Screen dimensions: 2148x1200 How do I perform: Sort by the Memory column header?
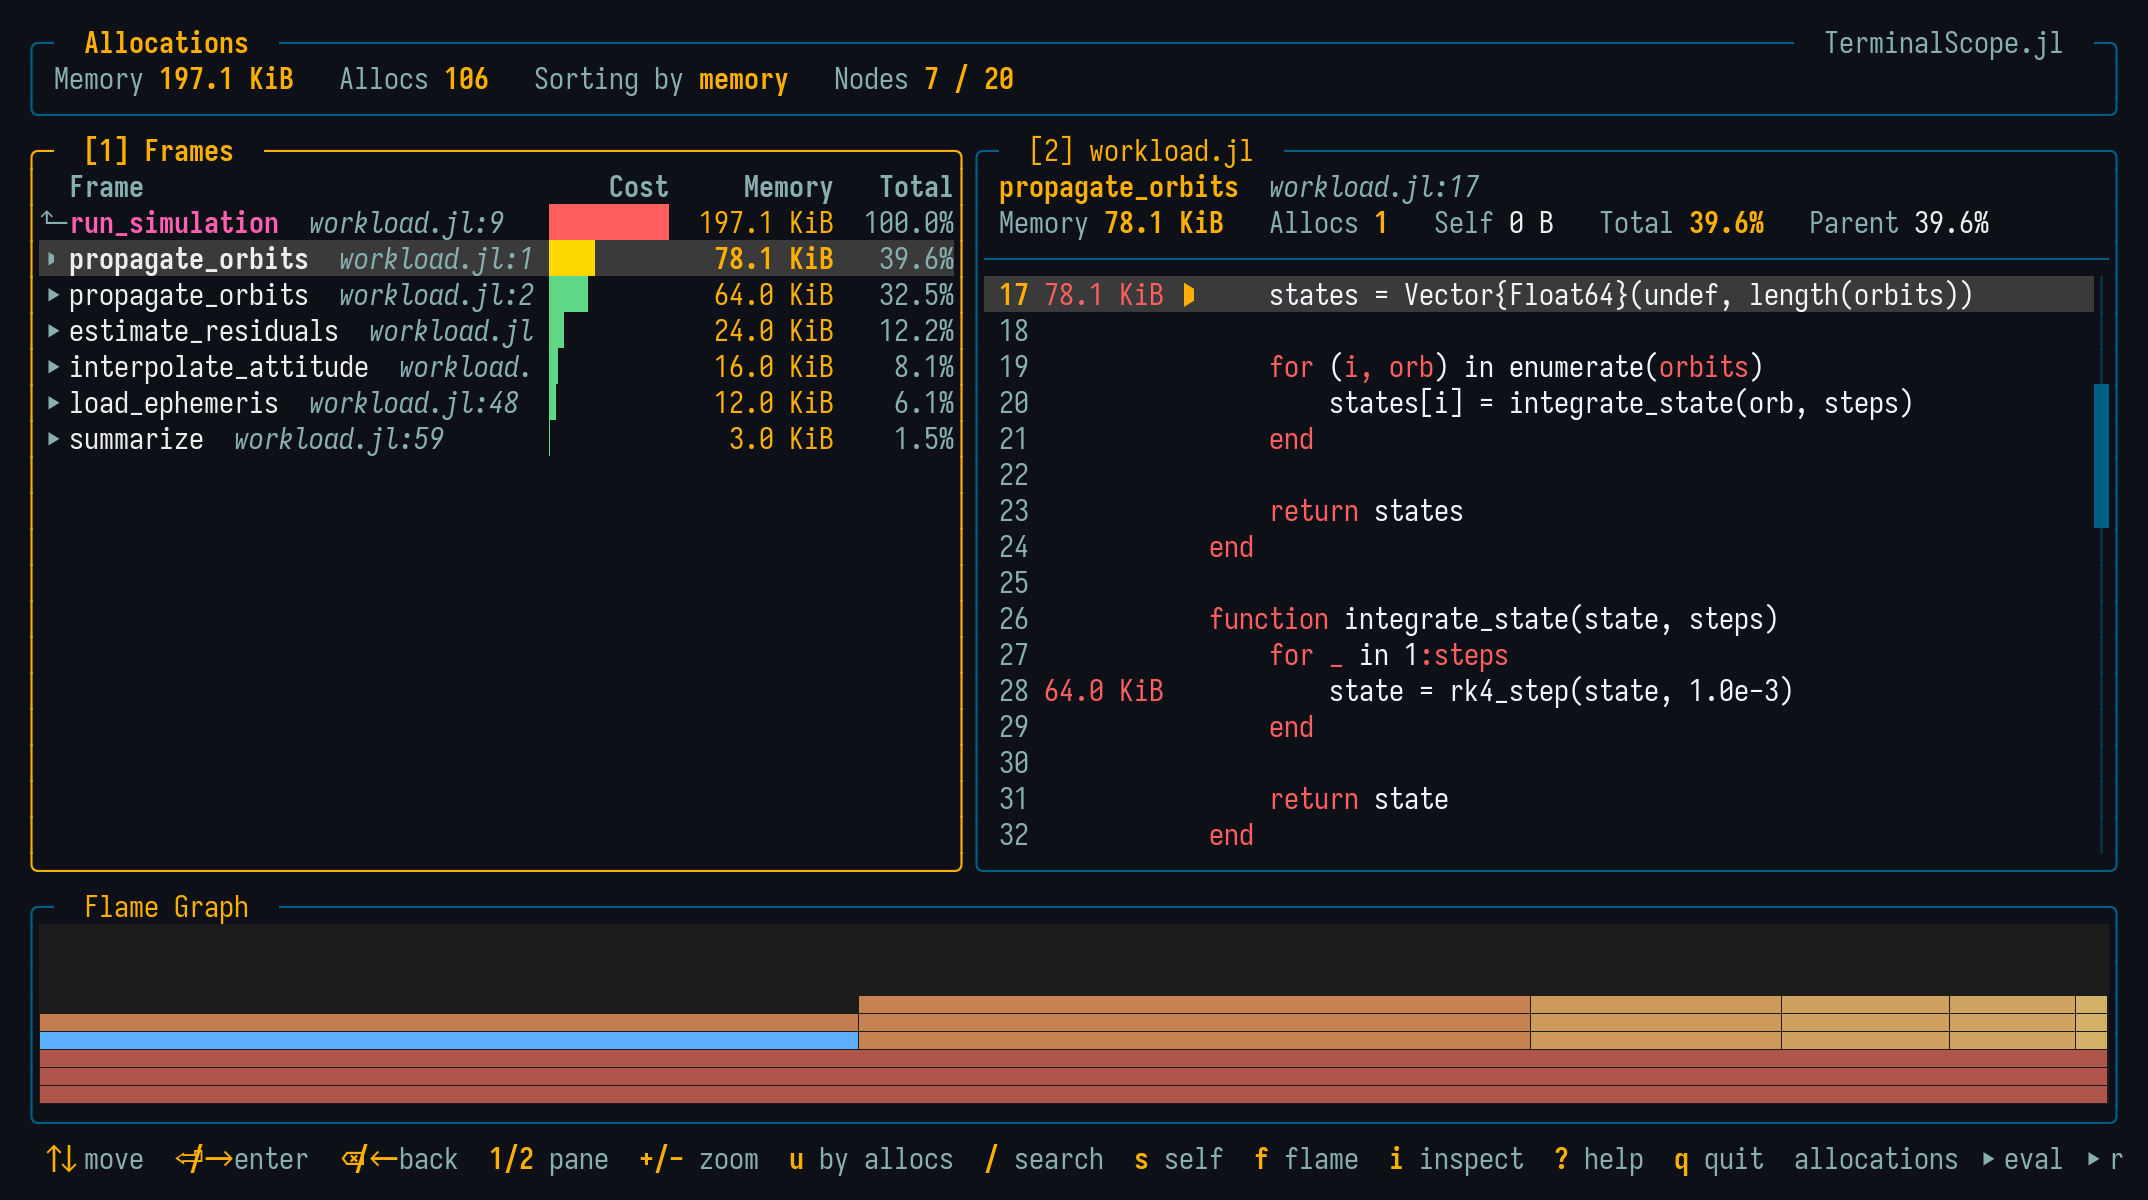tap(788, 187)
